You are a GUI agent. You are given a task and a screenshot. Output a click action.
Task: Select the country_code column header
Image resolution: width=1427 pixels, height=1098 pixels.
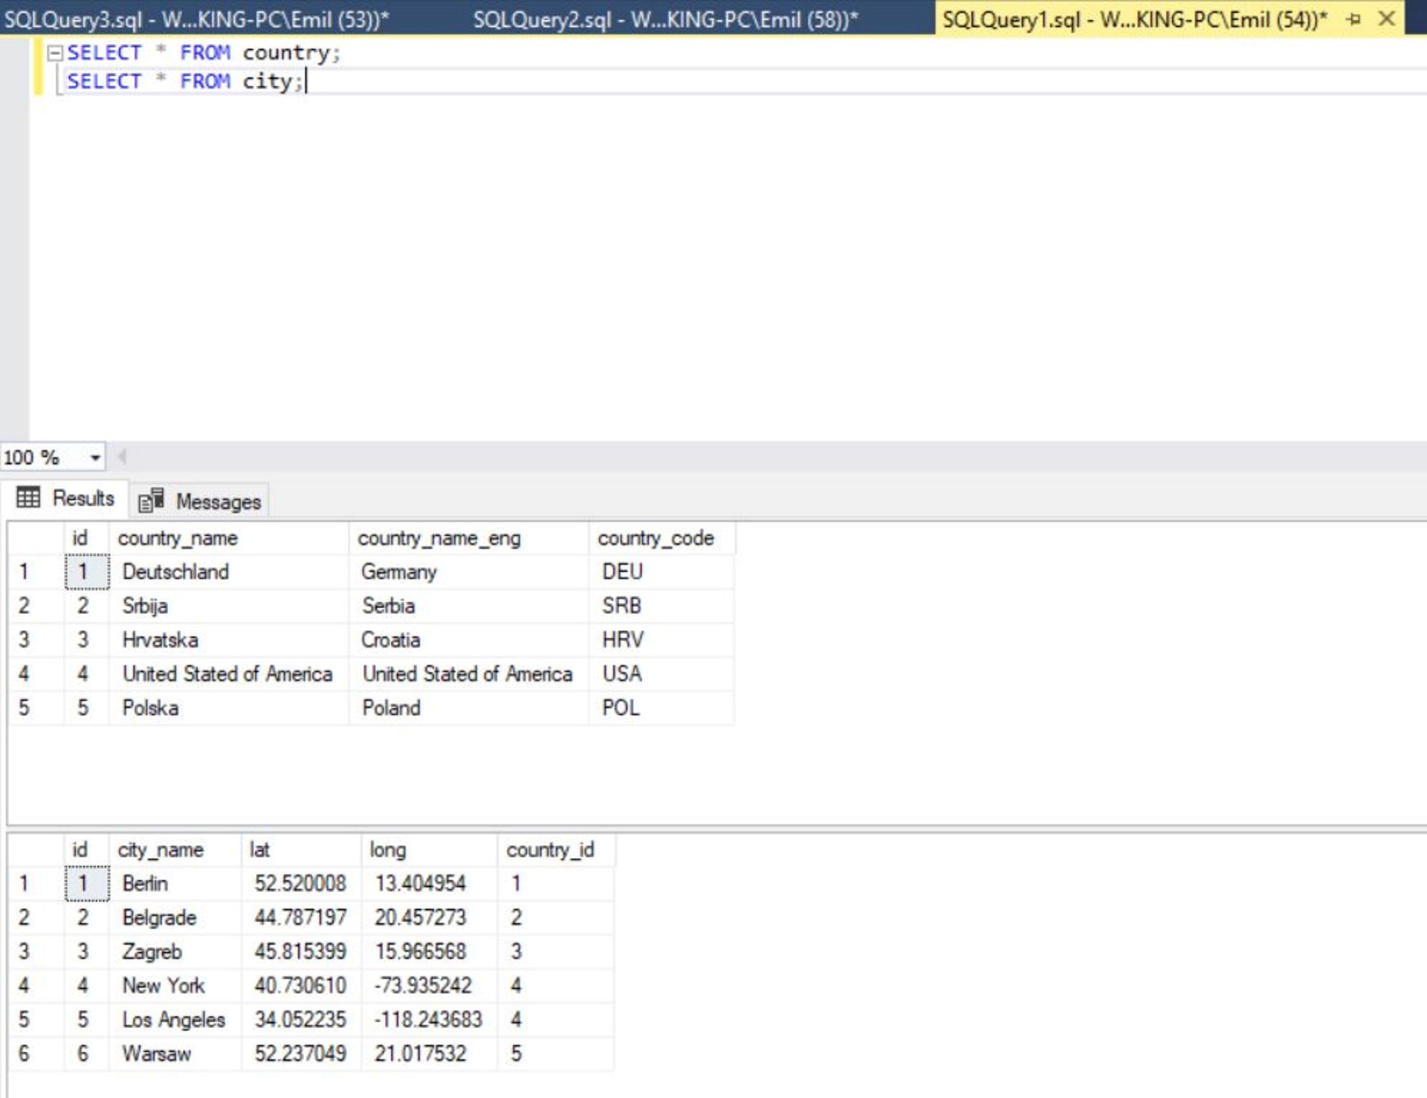point(655,538)
